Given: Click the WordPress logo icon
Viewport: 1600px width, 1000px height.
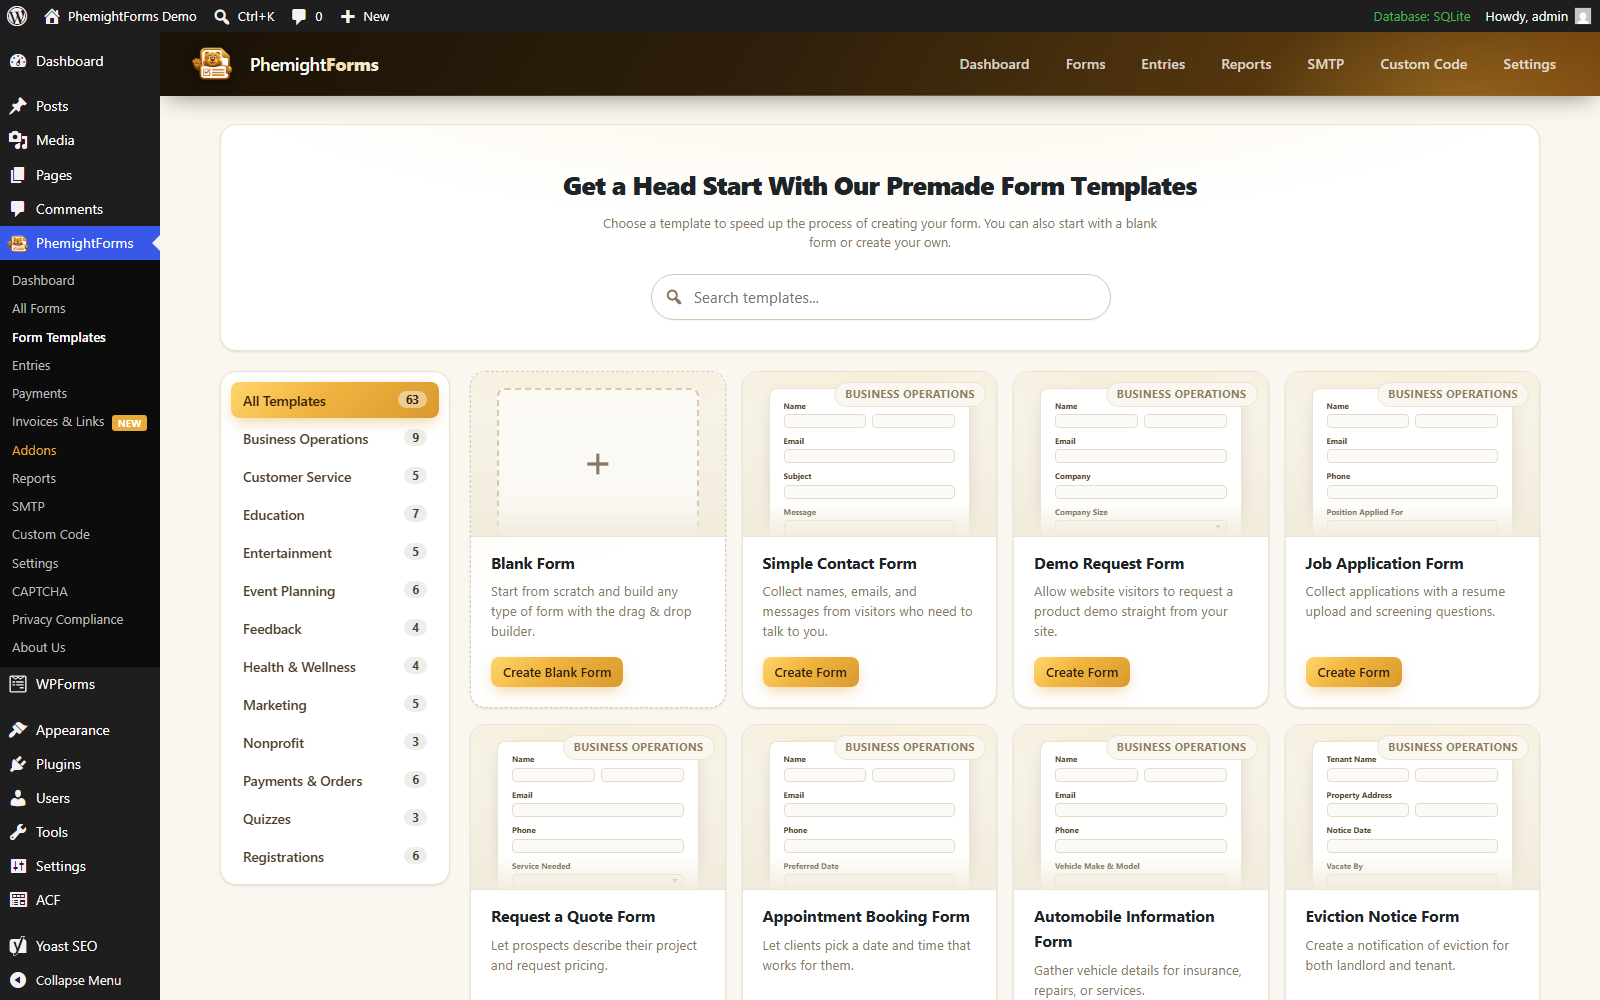Looking at the screenshot, I should pyautogui.click(x=17, y=16).
